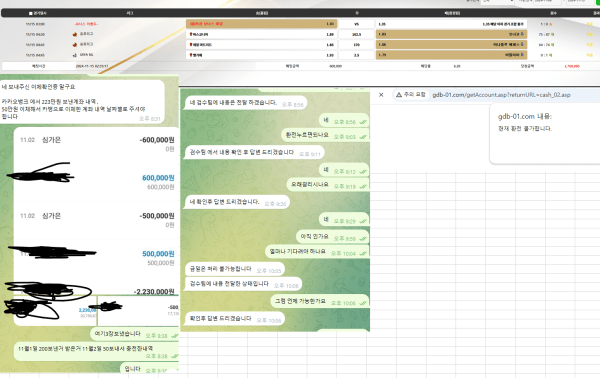Select the alert text 현재 환전 불가합니다

click(525, 129)
